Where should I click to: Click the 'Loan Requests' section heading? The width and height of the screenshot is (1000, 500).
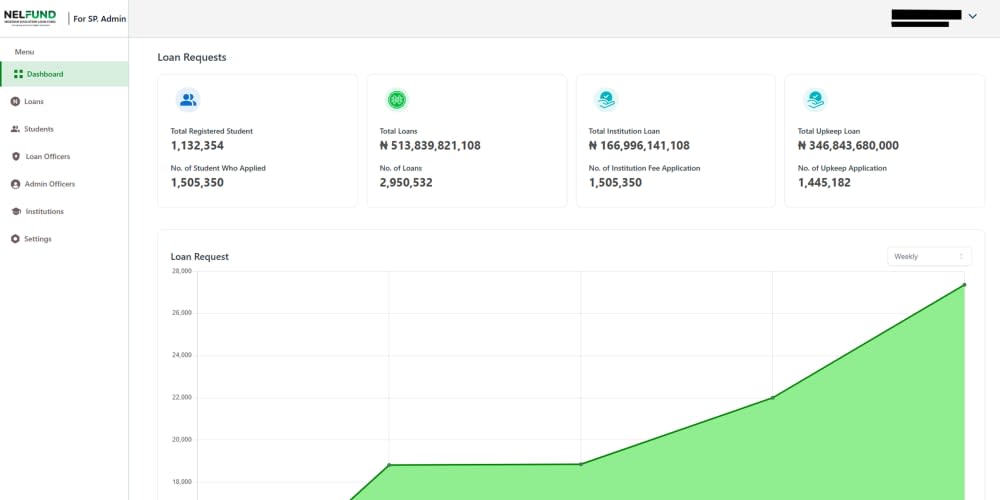tap(192, 57)
